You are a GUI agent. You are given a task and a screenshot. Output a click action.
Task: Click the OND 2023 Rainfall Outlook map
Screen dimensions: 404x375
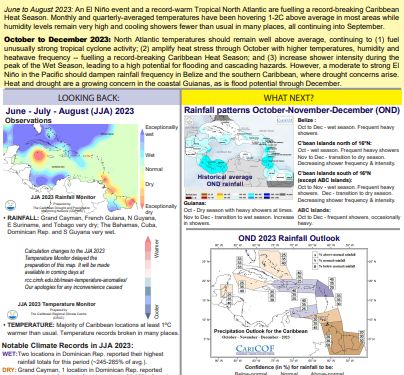point(289,302)
